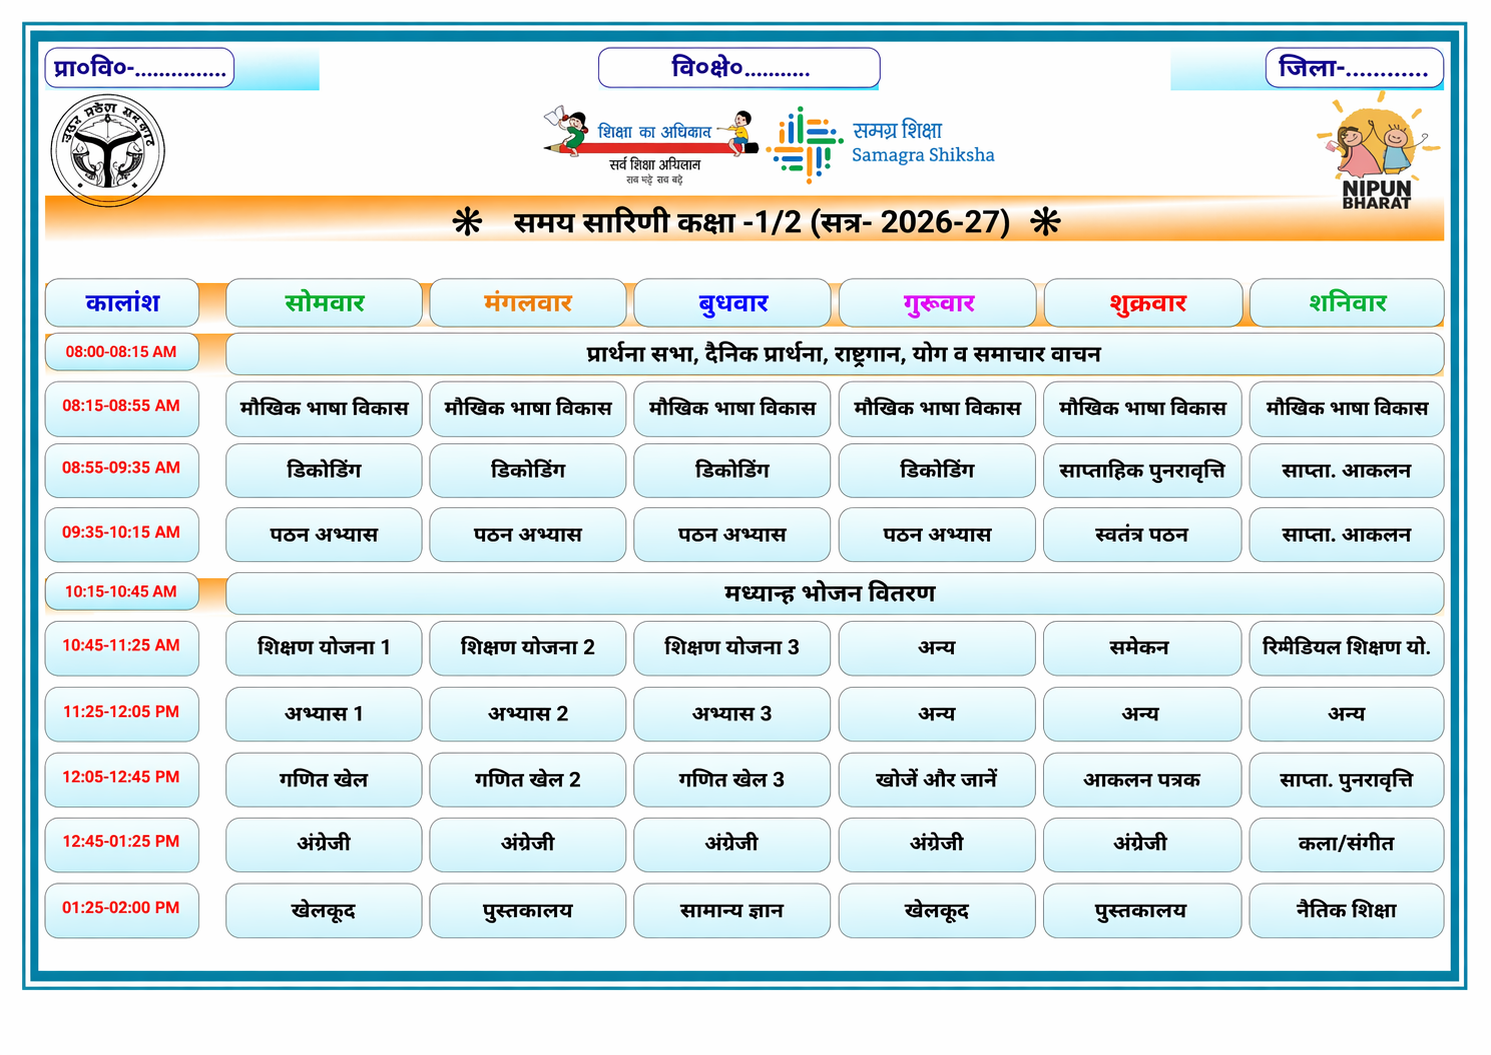The image size is (1491, 1055).
Task: Click the NIPUN Bharat logo
Action: pos(1377,153)
